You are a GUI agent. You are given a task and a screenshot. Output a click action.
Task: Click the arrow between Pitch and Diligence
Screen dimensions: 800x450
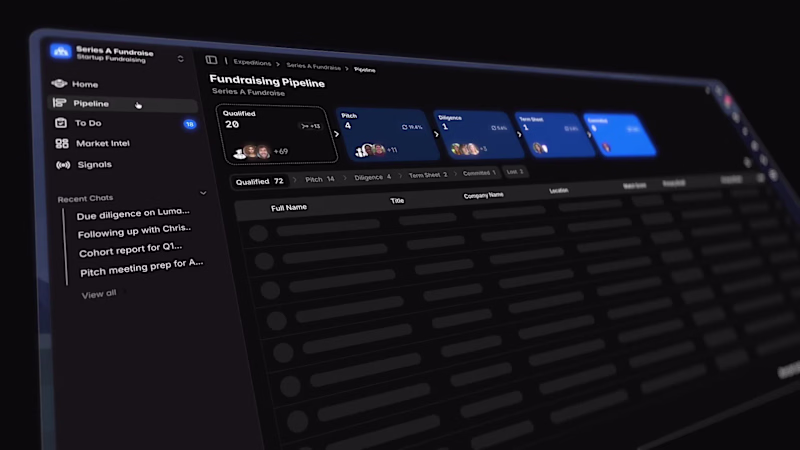pyautogui.click(x=436, y=135)
